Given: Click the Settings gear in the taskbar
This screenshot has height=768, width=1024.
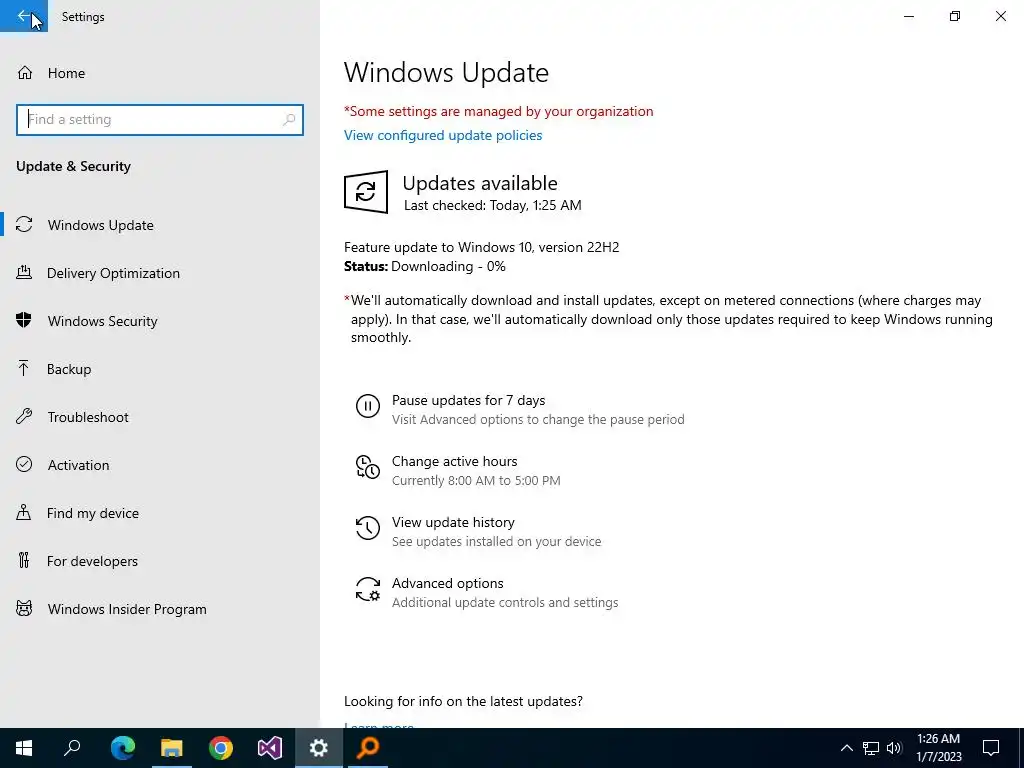Looking at the screenshot, I should [319, 748].
